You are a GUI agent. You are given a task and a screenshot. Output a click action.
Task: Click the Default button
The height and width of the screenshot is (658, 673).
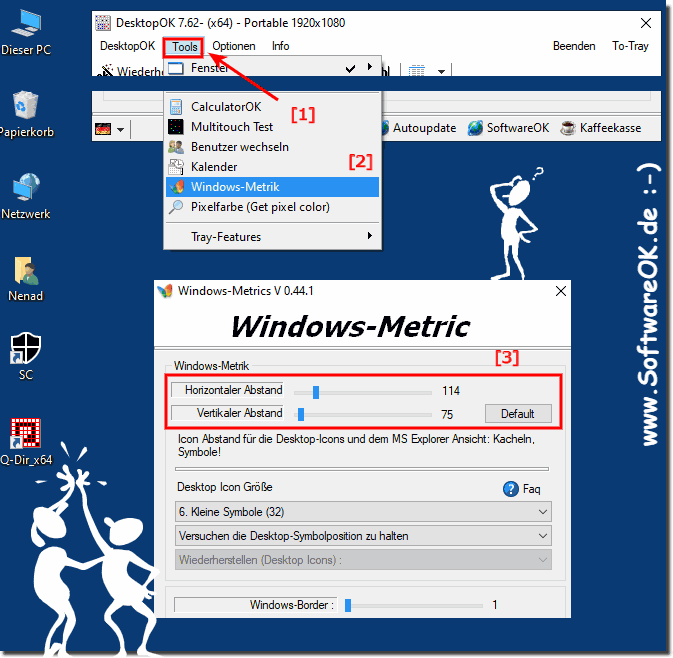pyautogui.click(x=518, y=414)
